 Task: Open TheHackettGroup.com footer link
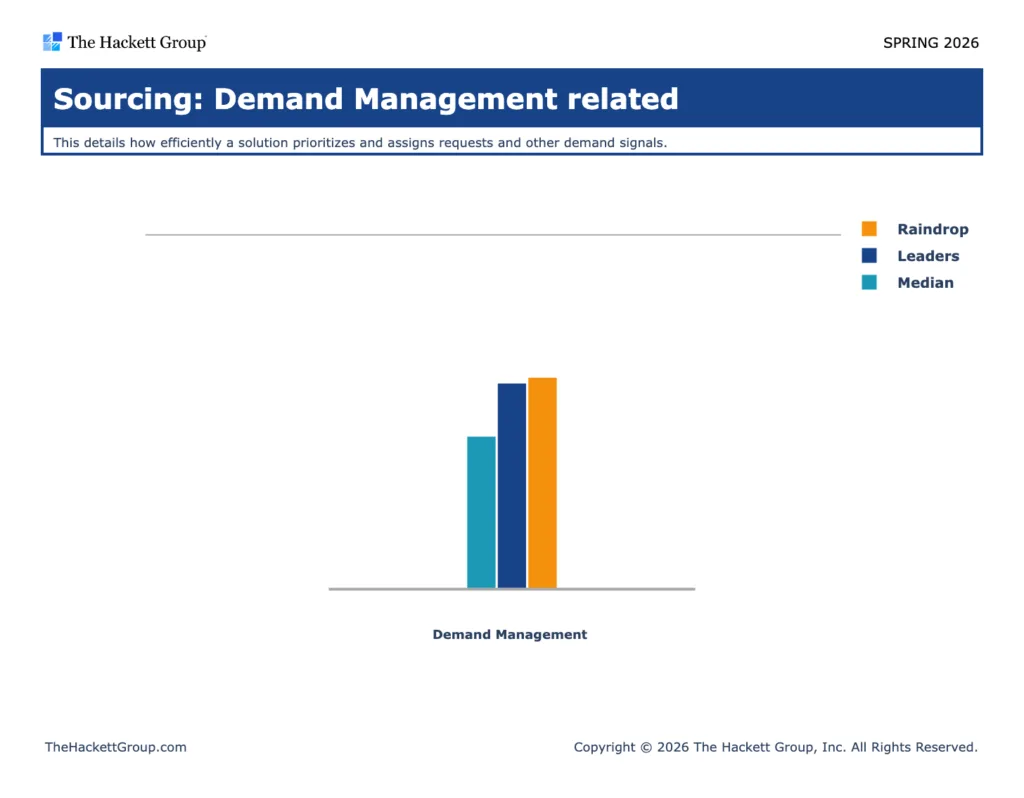pos(116,747)
